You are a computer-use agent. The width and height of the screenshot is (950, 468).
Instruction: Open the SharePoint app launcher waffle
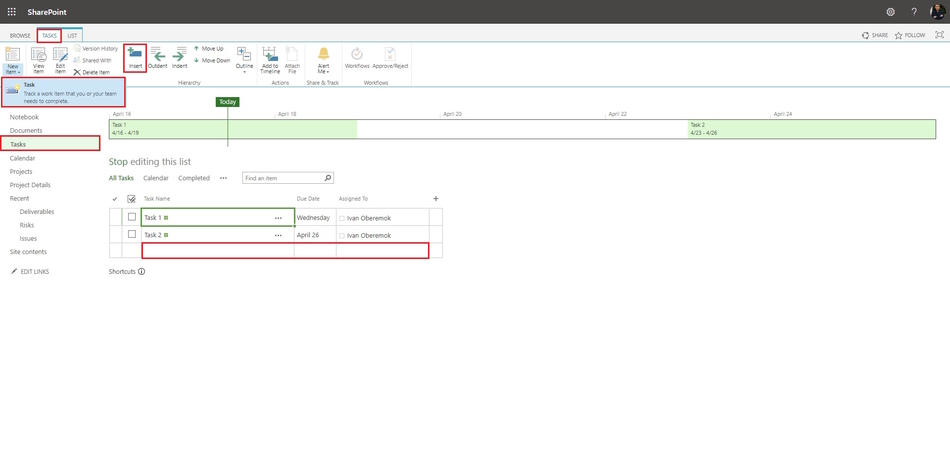12,12
